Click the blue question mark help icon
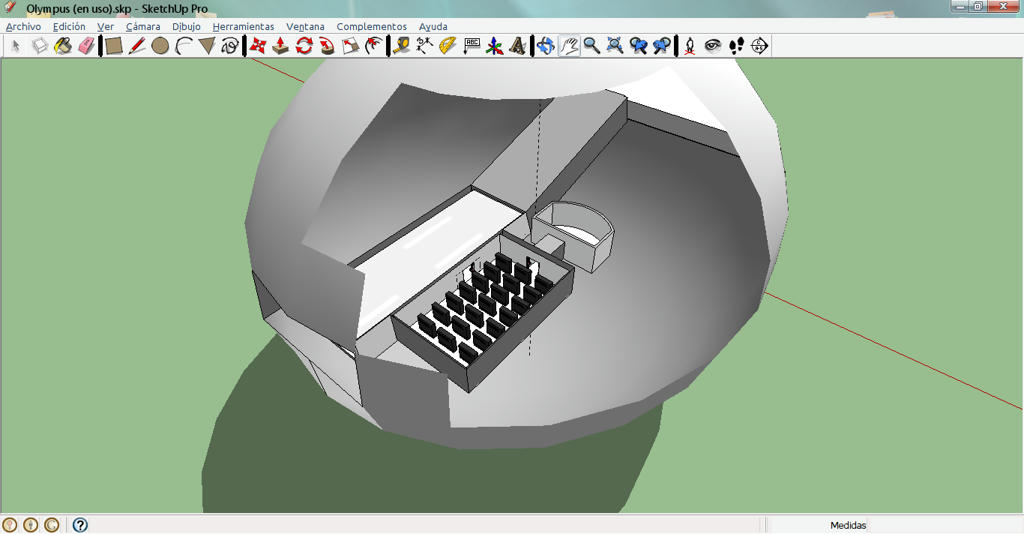 pos(80,525)
